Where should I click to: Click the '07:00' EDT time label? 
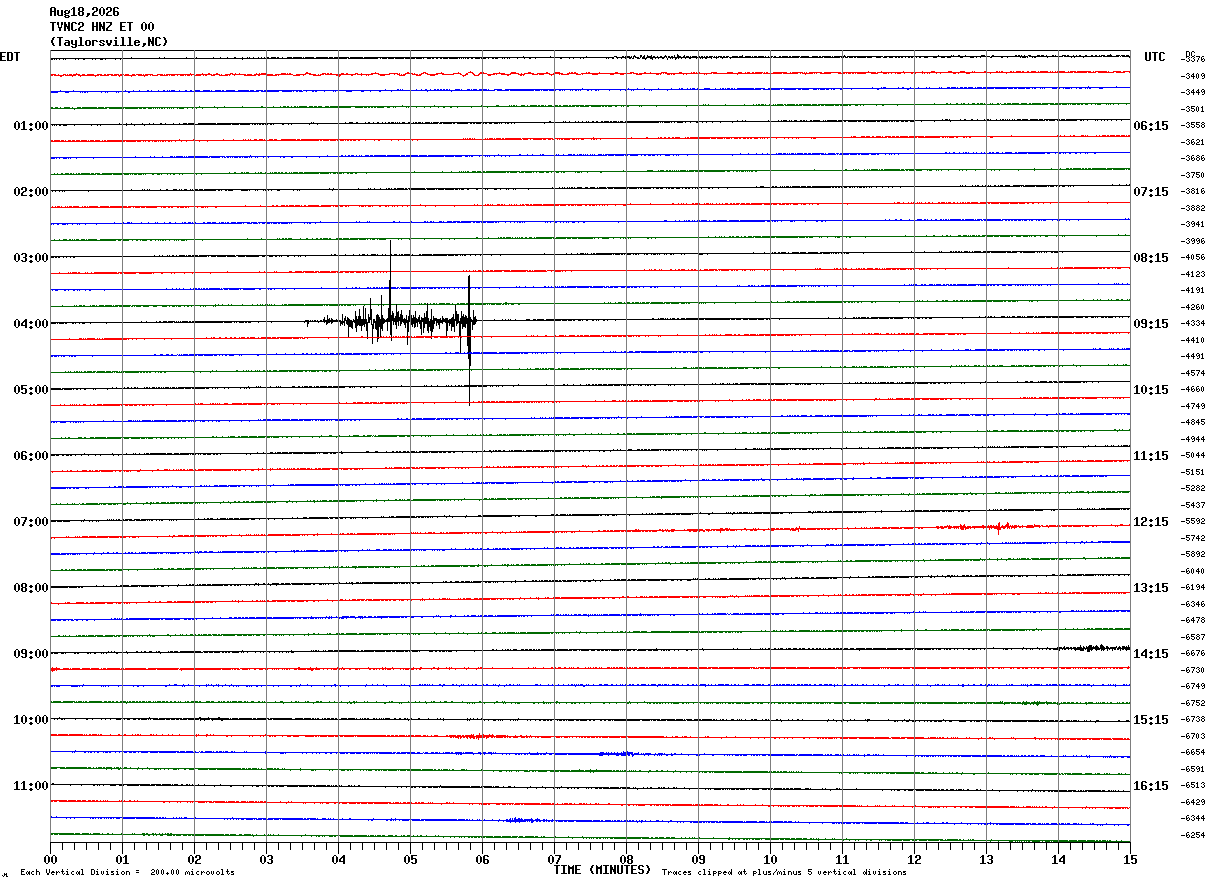tap(30, 522)
